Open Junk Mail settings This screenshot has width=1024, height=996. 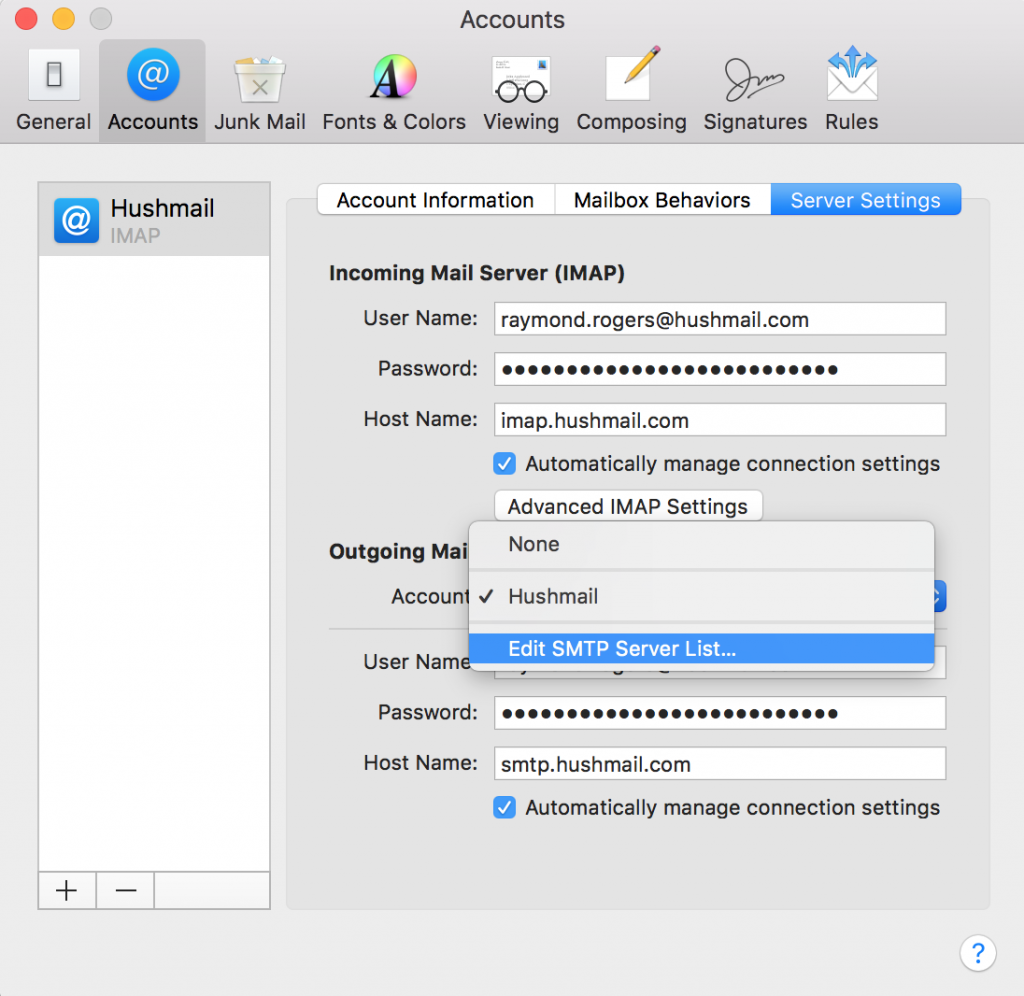[x=260, y=88]
